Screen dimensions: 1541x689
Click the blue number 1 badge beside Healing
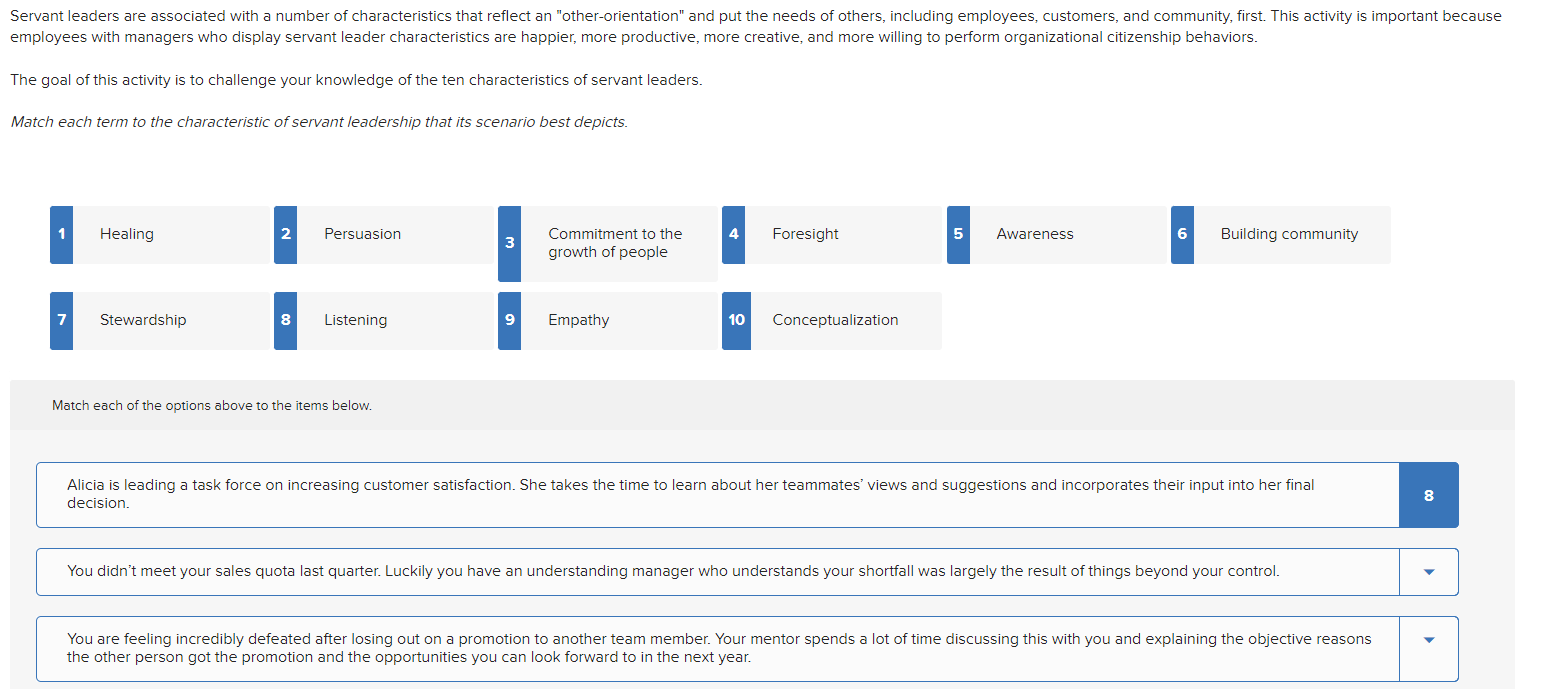pos(61,234)
